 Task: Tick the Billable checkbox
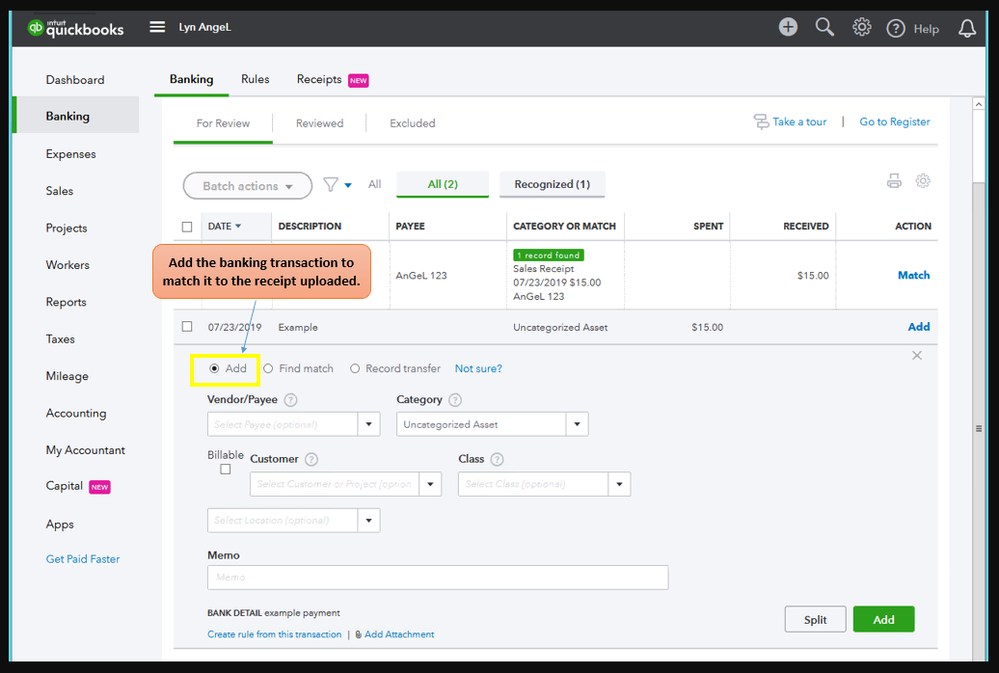tap(225, 469)
